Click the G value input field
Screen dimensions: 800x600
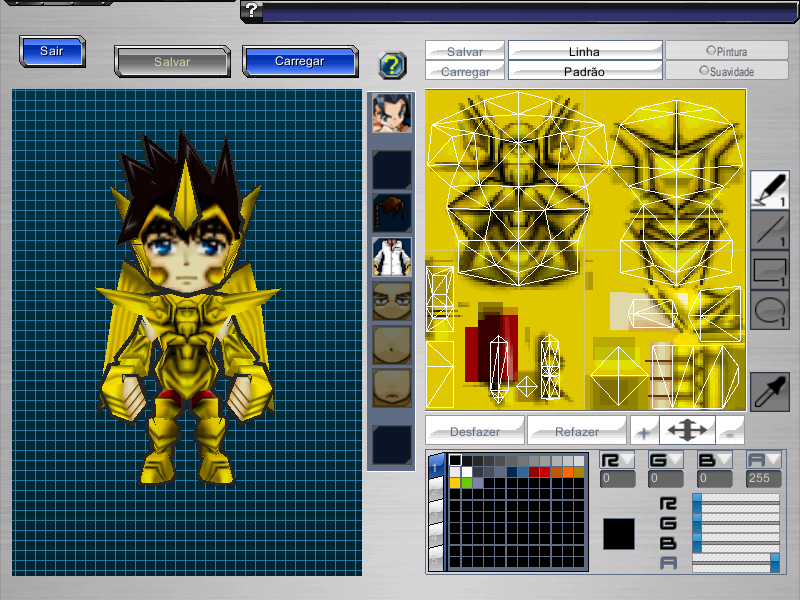[665, 479]
